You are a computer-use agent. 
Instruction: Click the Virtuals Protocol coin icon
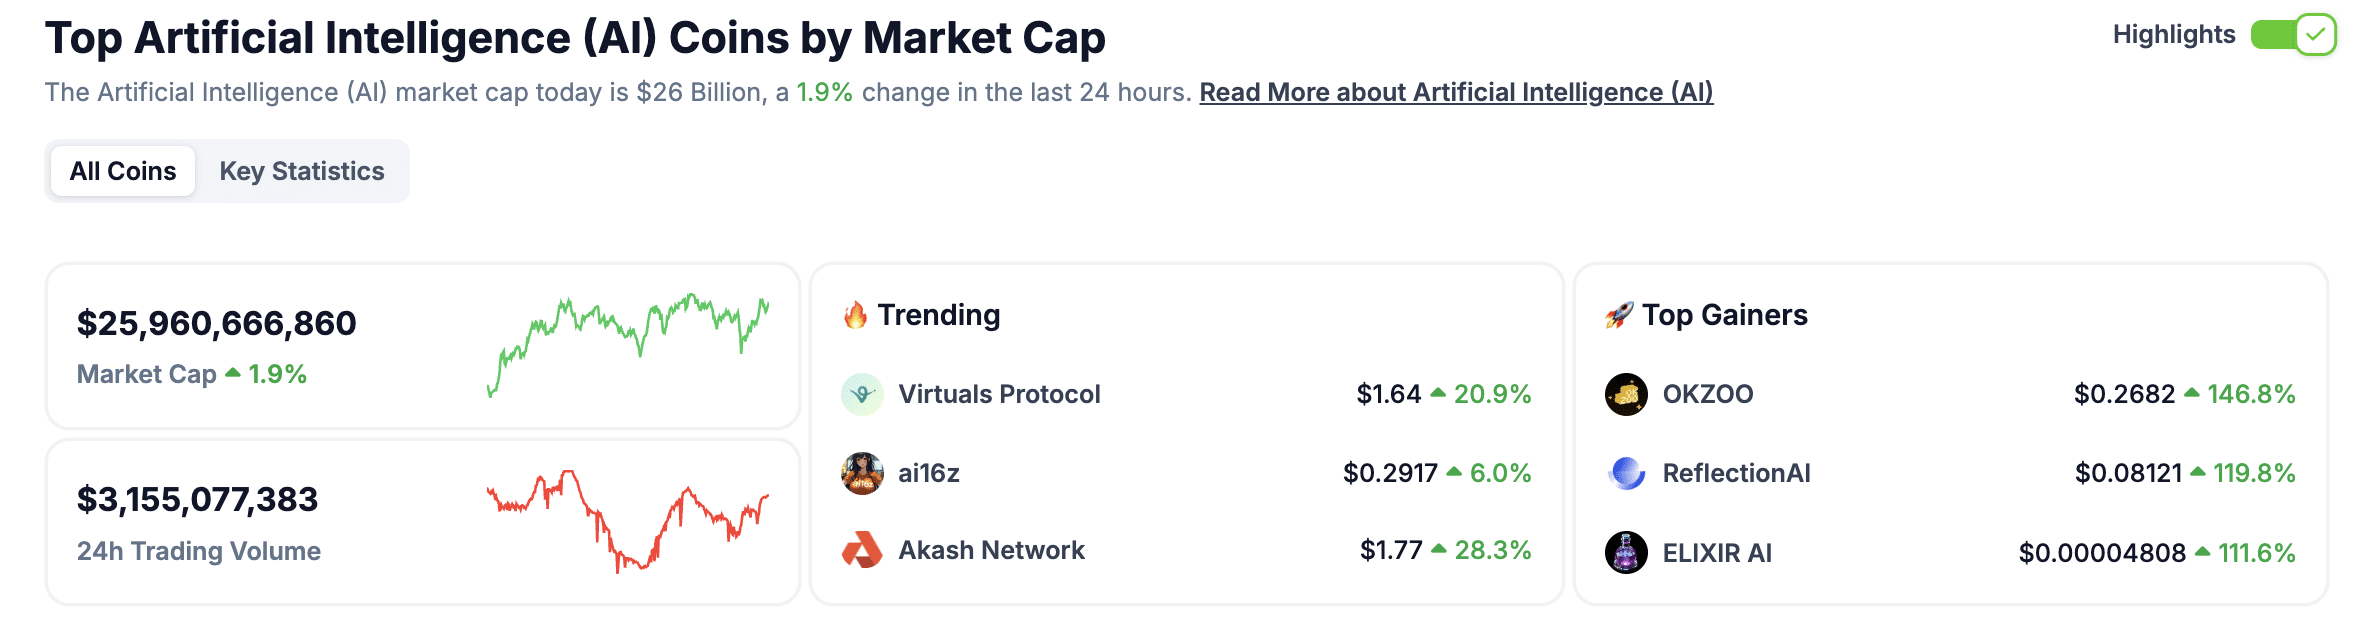pos(861,393)
